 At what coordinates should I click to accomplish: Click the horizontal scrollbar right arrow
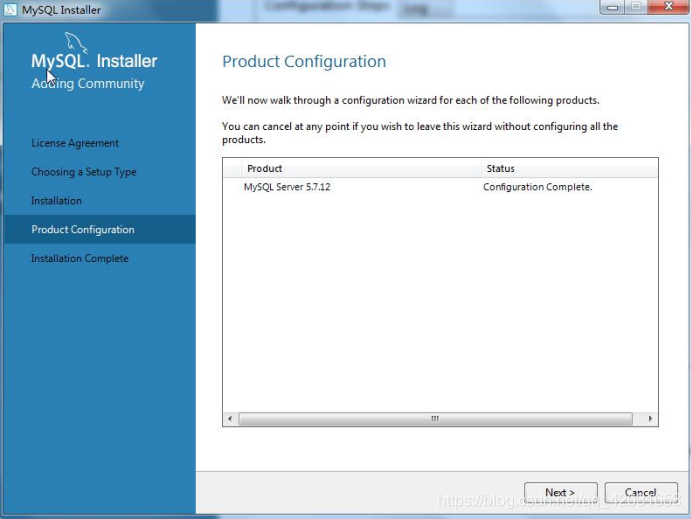(x=650, y=419)
